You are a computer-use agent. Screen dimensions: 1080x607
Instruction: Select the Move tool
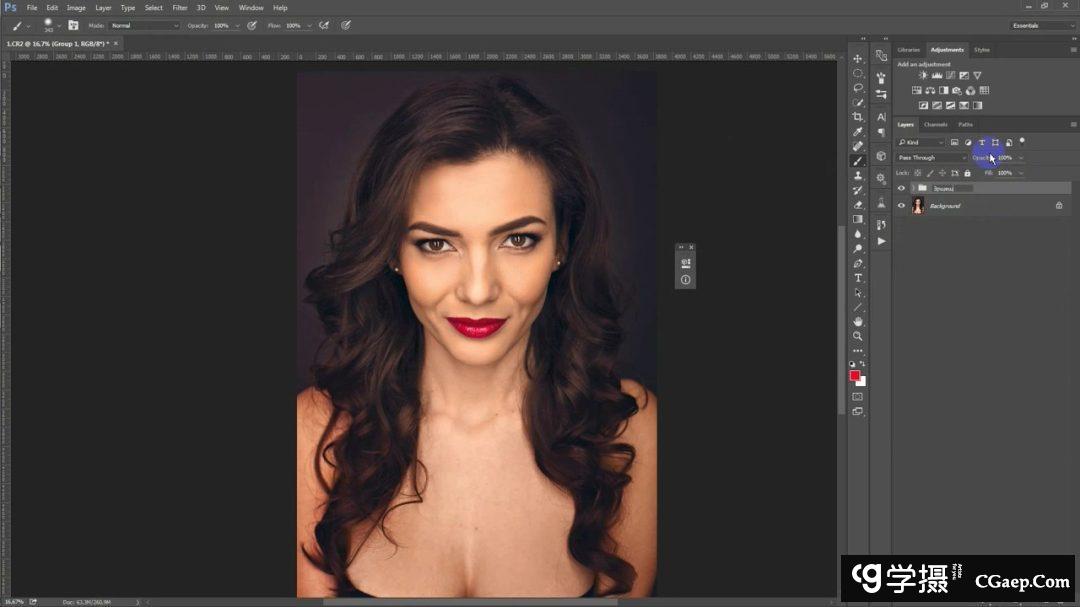858,59
